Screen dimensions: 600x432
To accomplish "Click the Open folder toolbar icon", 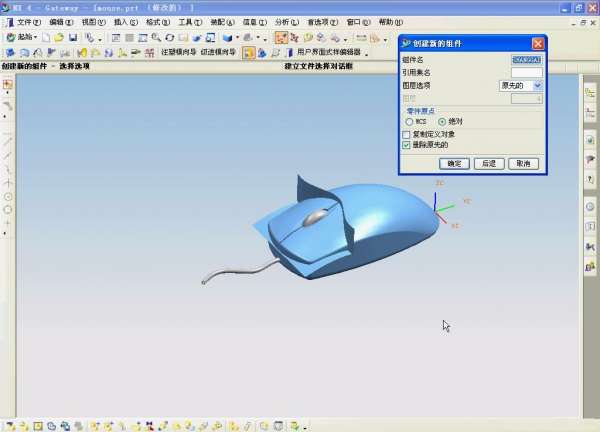I will 60,38.
